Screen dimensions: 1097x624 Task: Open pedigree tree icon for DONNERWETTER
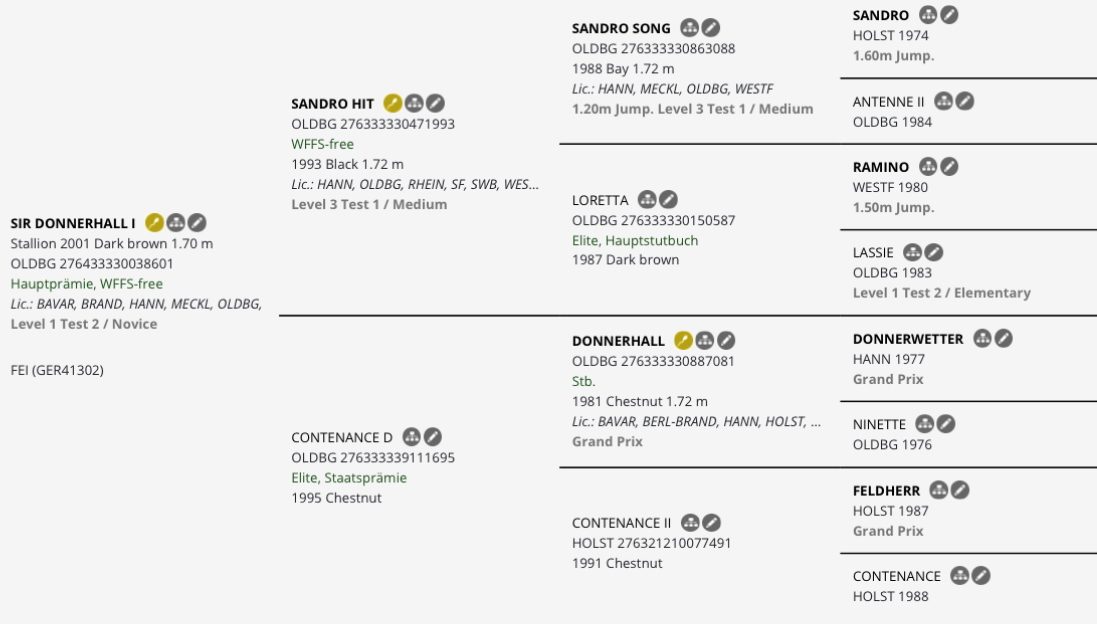coord(983,339)
